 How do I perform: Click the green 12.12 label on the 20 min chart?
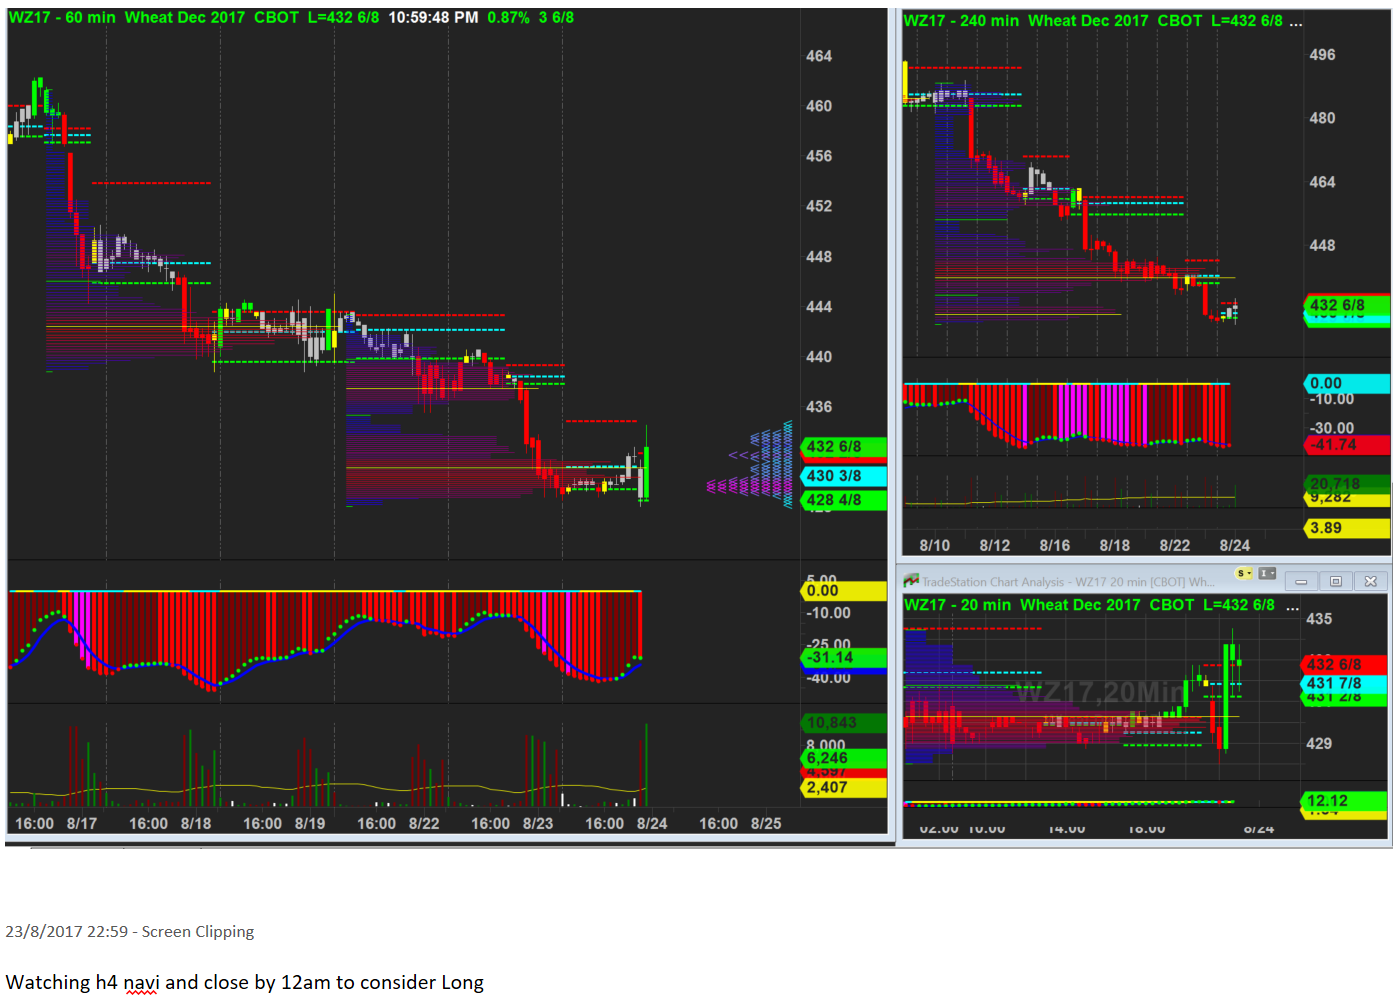[1344, 801]
